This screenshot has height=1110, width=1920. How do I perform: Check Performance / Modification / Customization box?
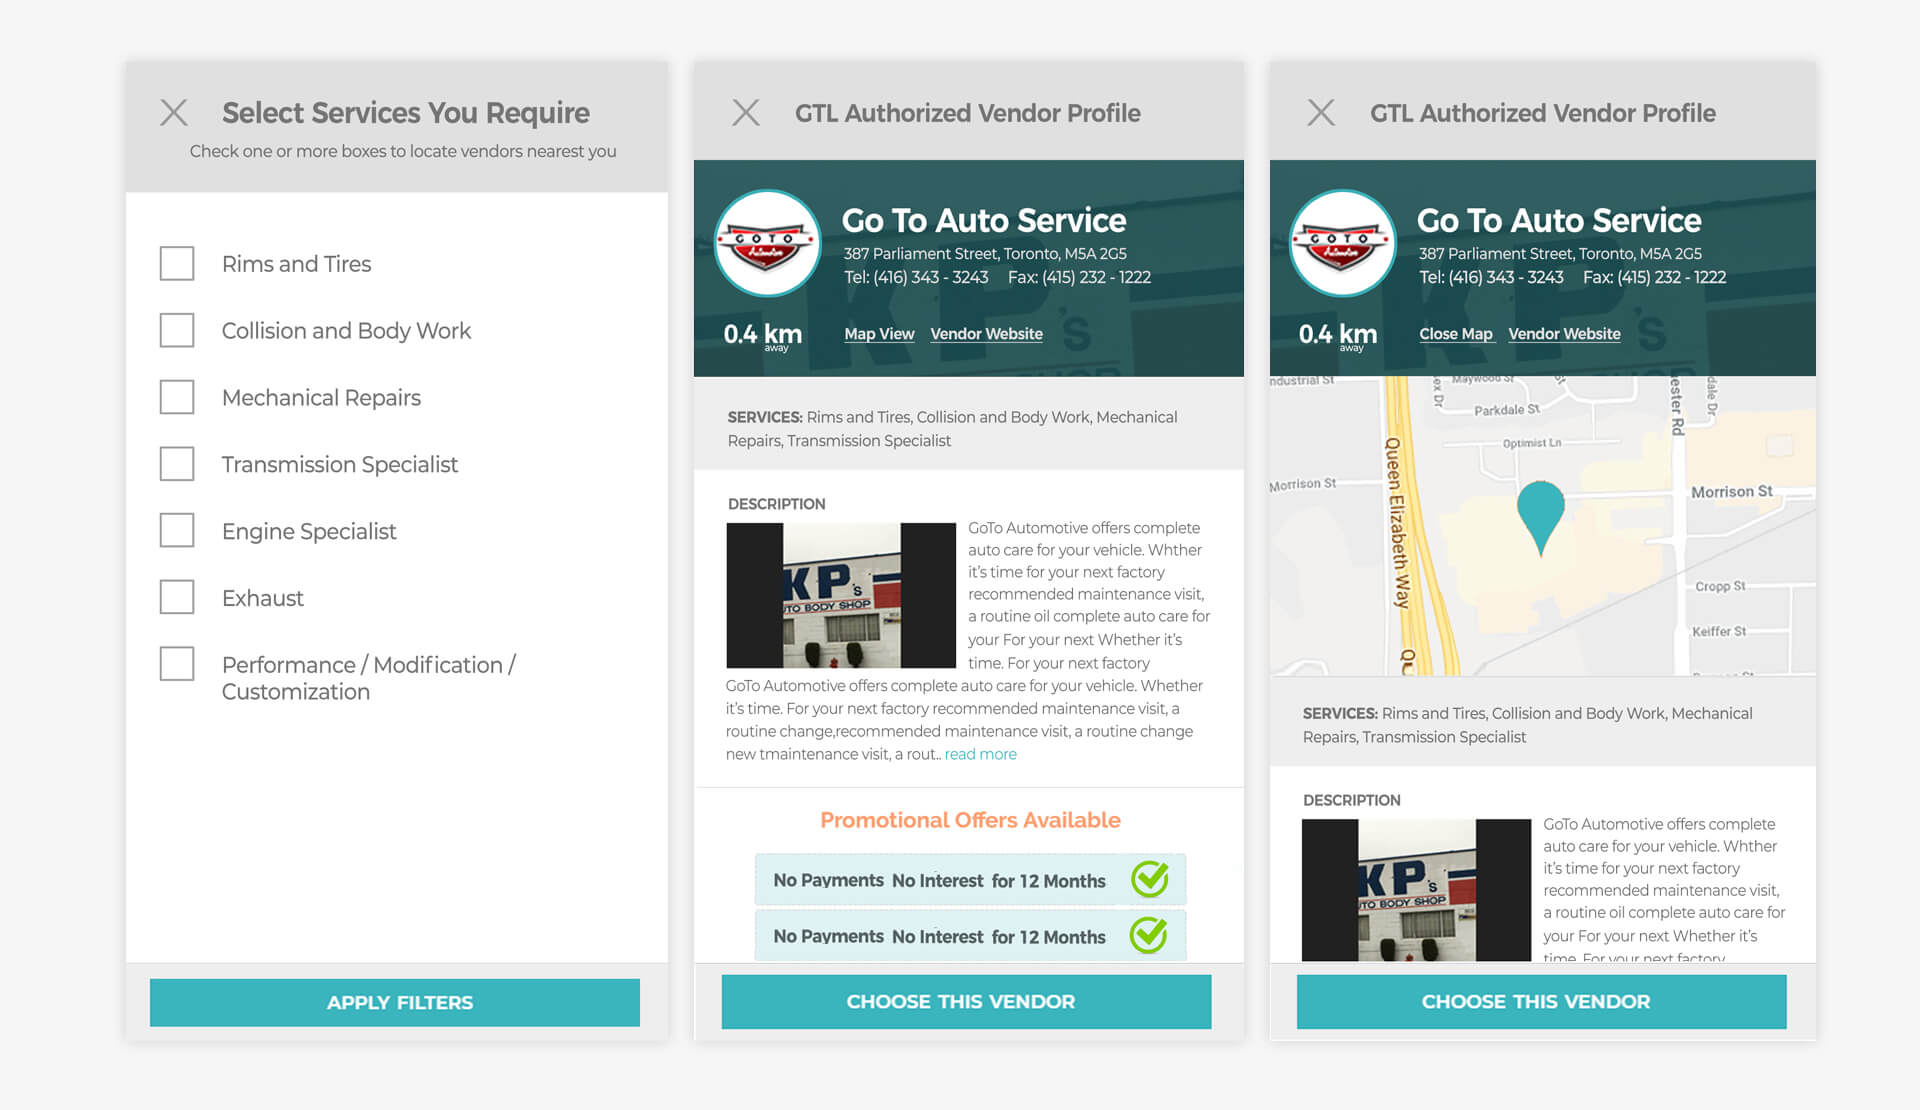click(x=177, y=664)
